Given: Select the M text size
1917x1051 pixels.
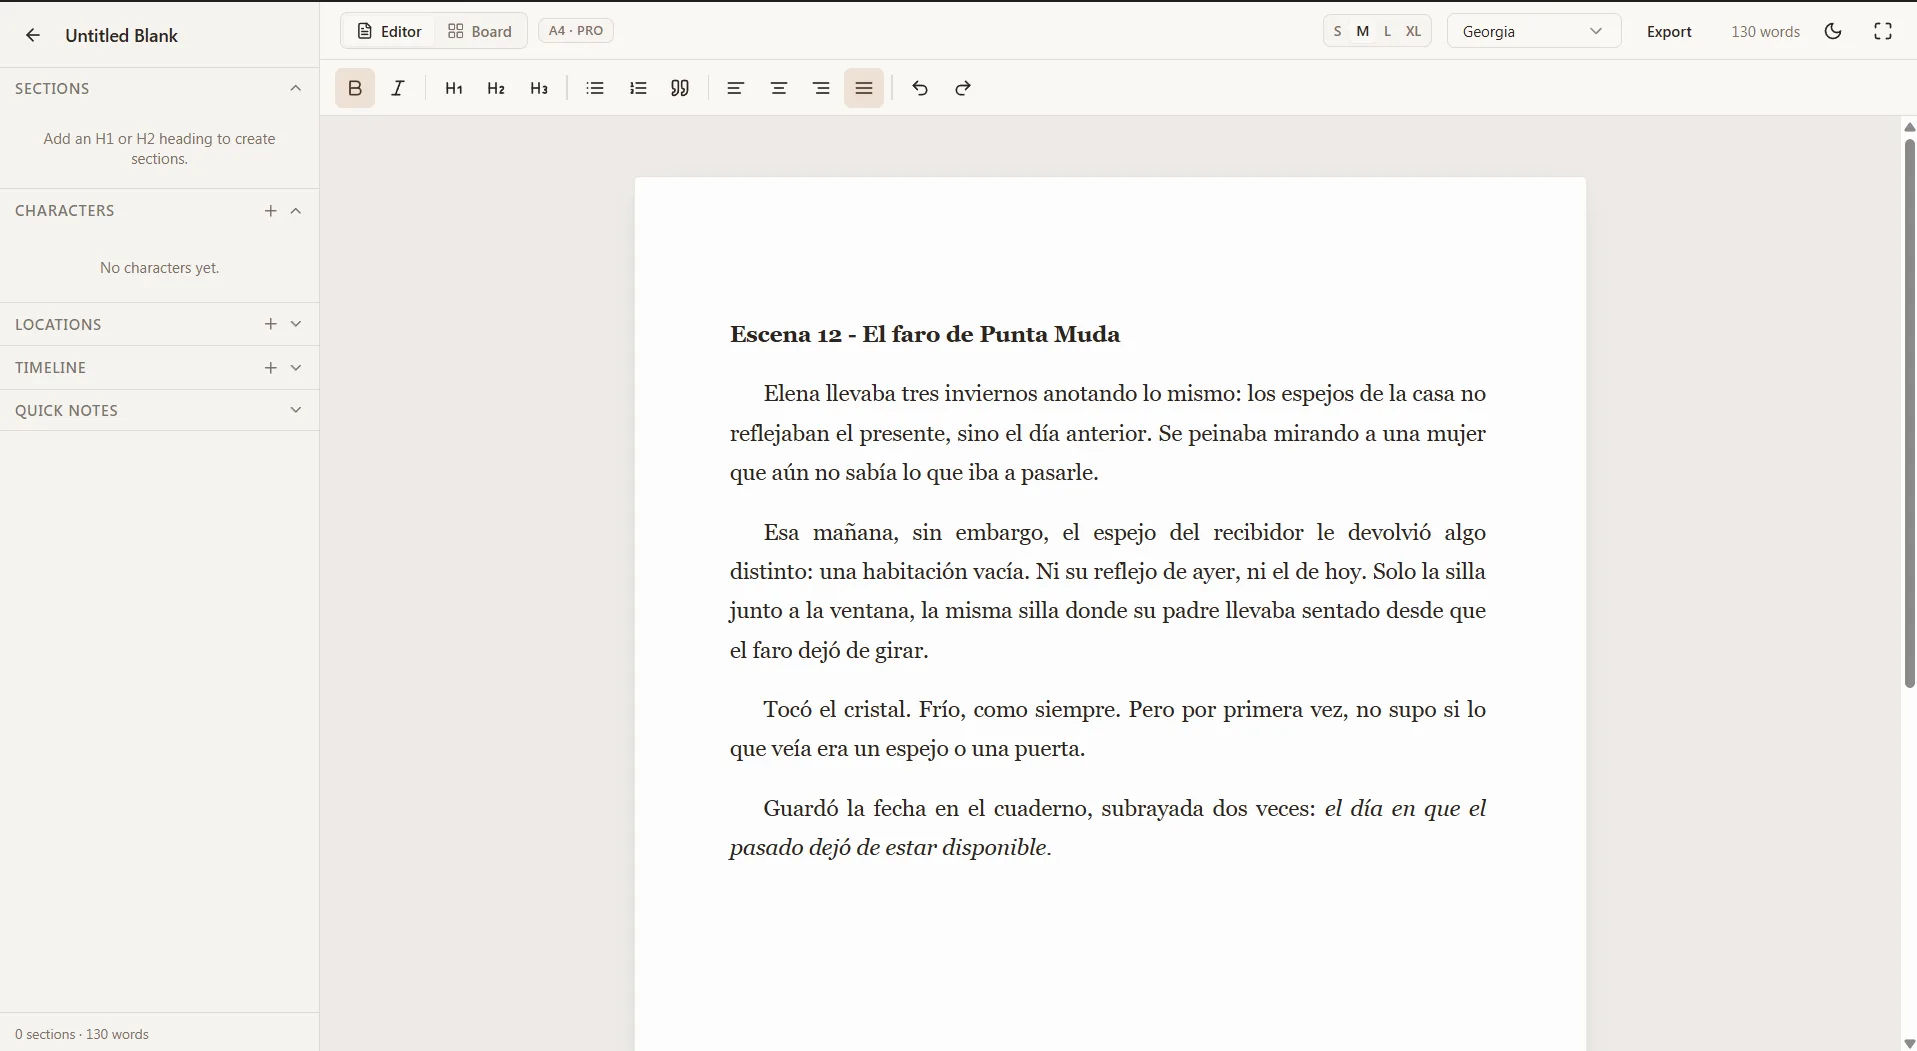Looking at the screenshot, I should 1362,31.
